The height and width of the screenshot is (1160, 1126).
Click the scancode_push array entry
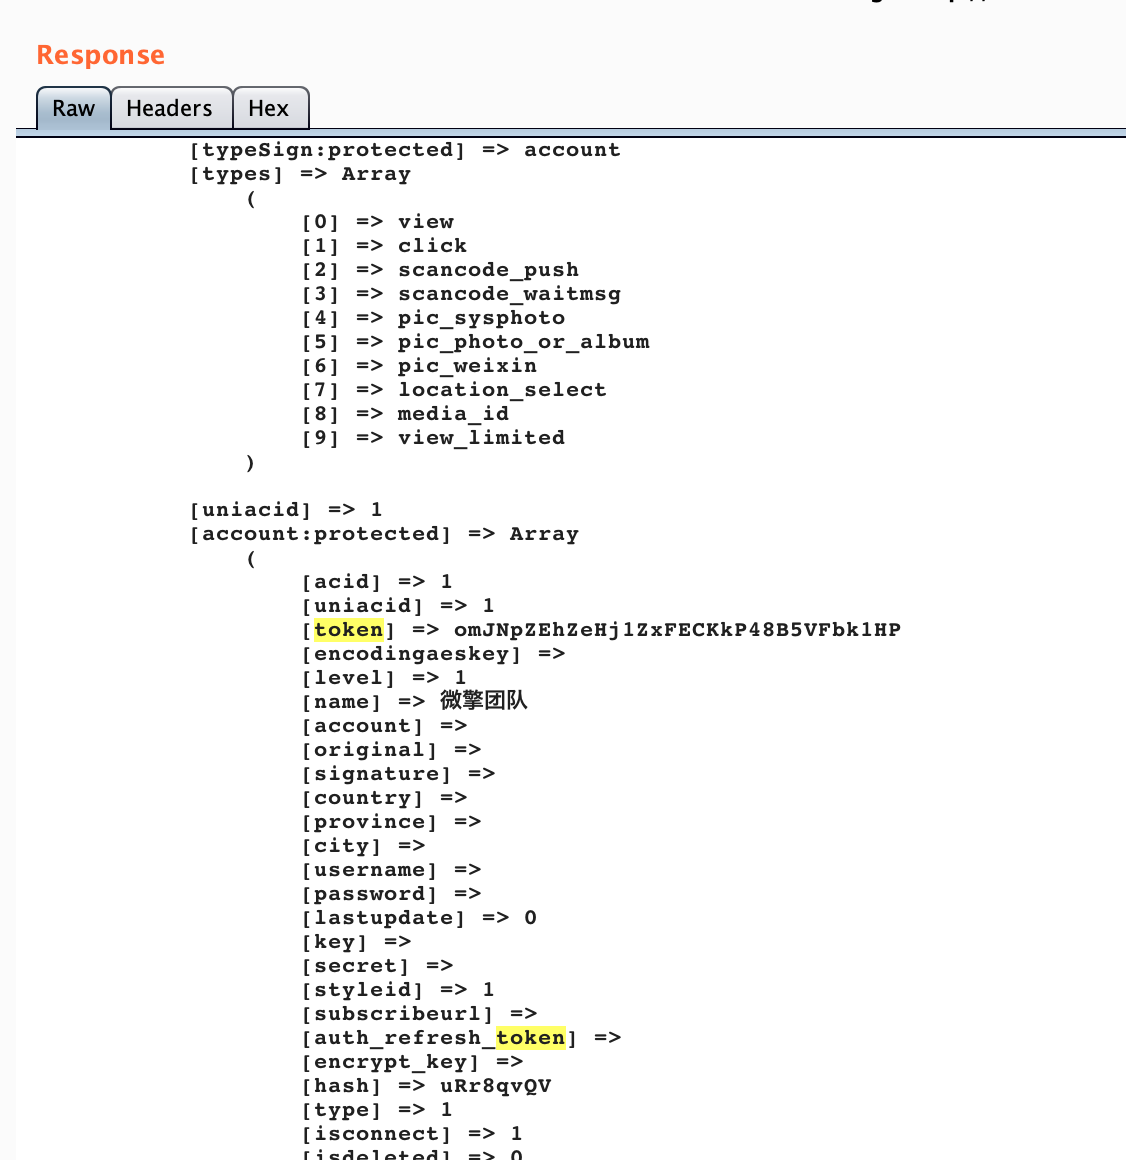point(488,270)
